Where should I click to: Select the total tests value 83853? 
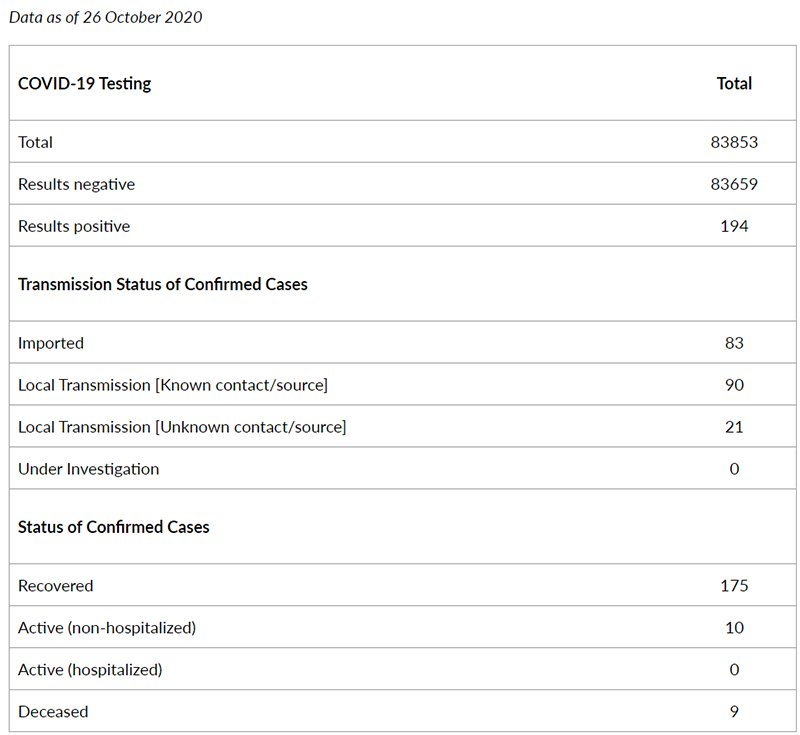click(x=734, y=142)
